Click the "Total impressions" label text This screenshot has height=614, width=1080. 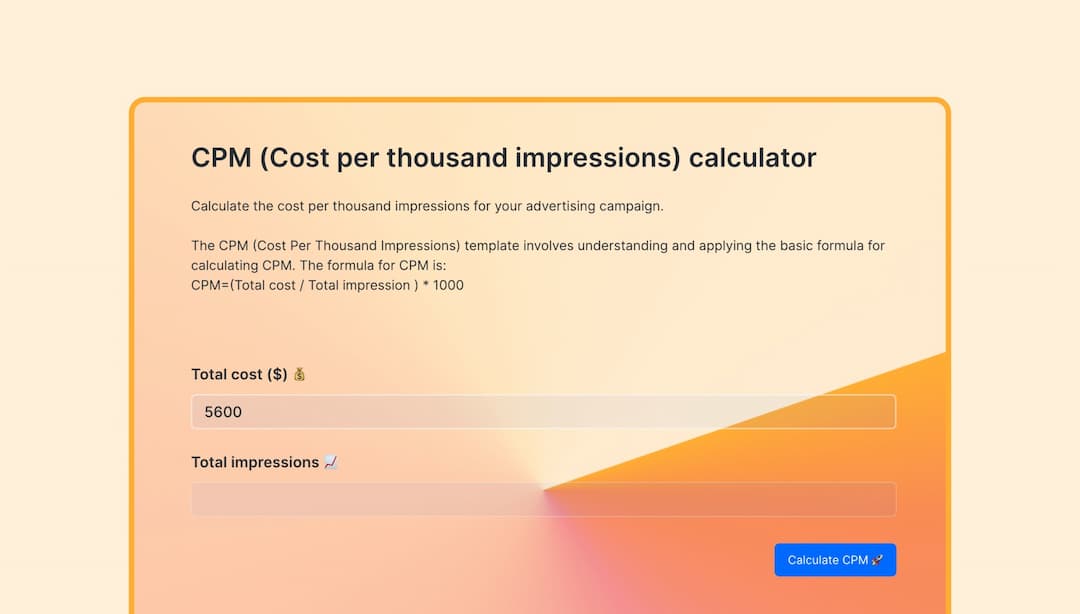tap(255, 462)
